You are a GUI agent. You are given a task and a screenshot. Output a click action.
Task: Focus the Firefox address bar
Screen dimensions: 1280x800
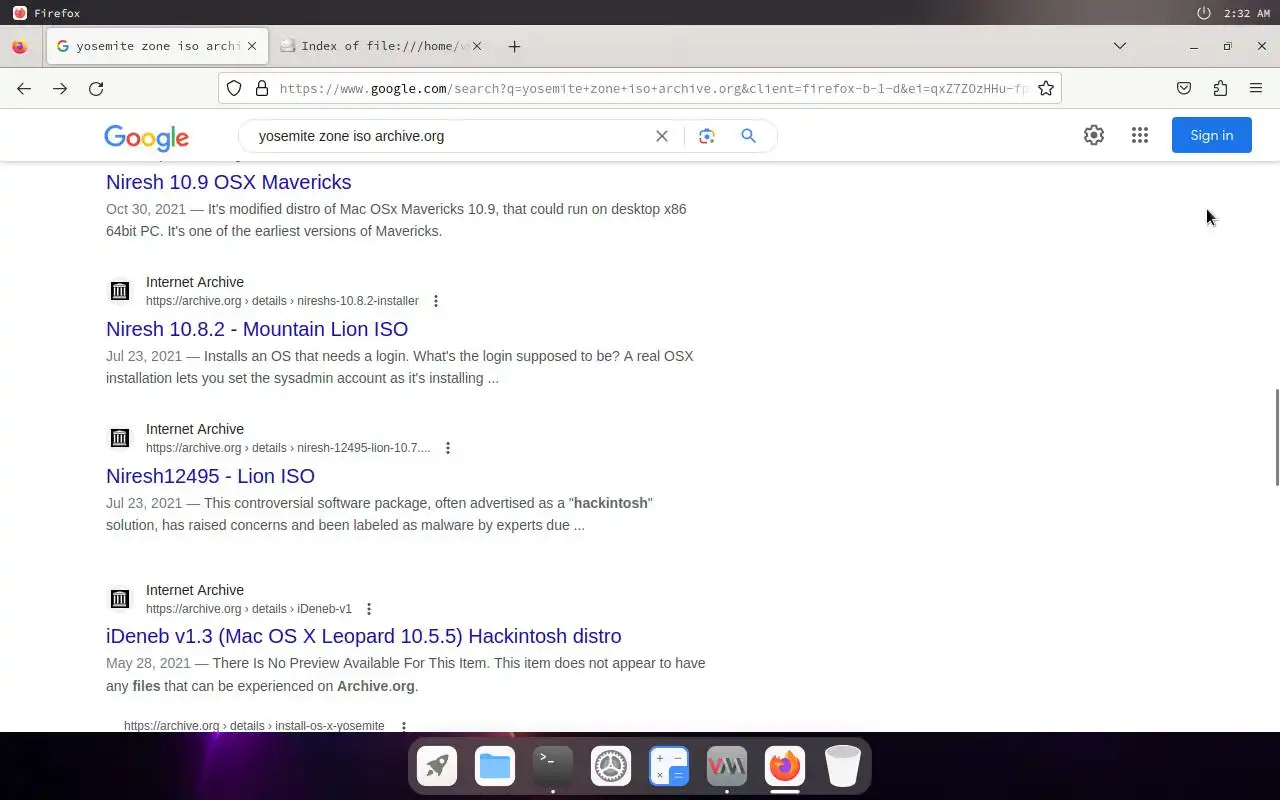[640, 88]
